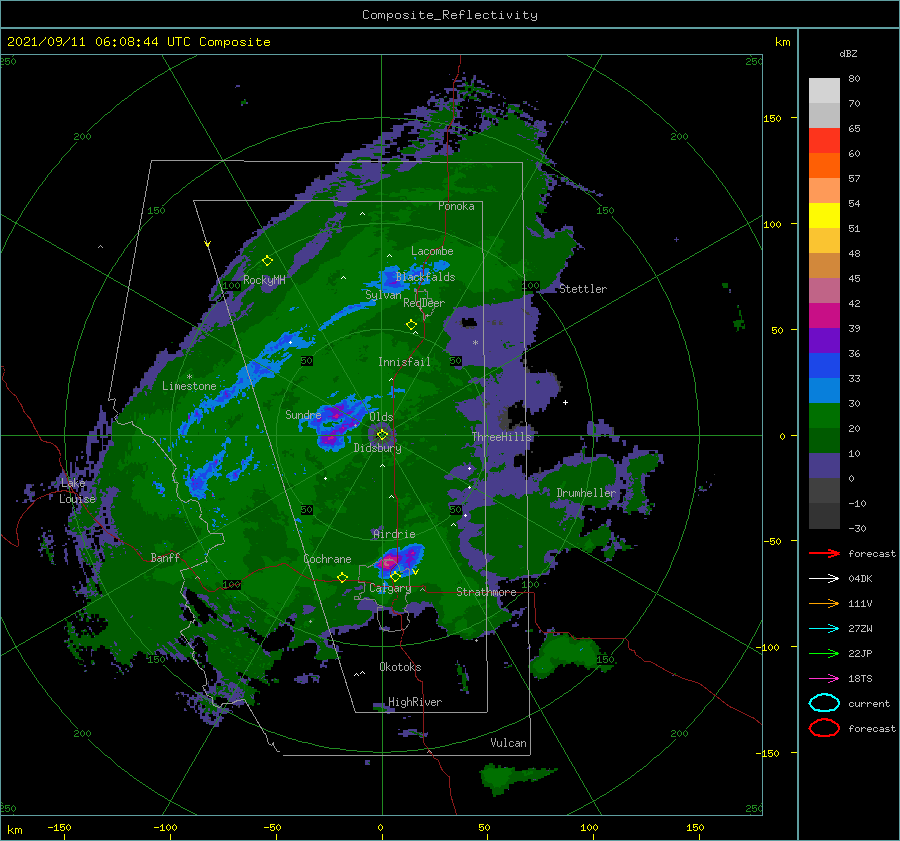The width and height of the screenshot is (900, 841).
Task: Pick the light grey 80 dBZ swatch
Action: (x=824, y=91)
